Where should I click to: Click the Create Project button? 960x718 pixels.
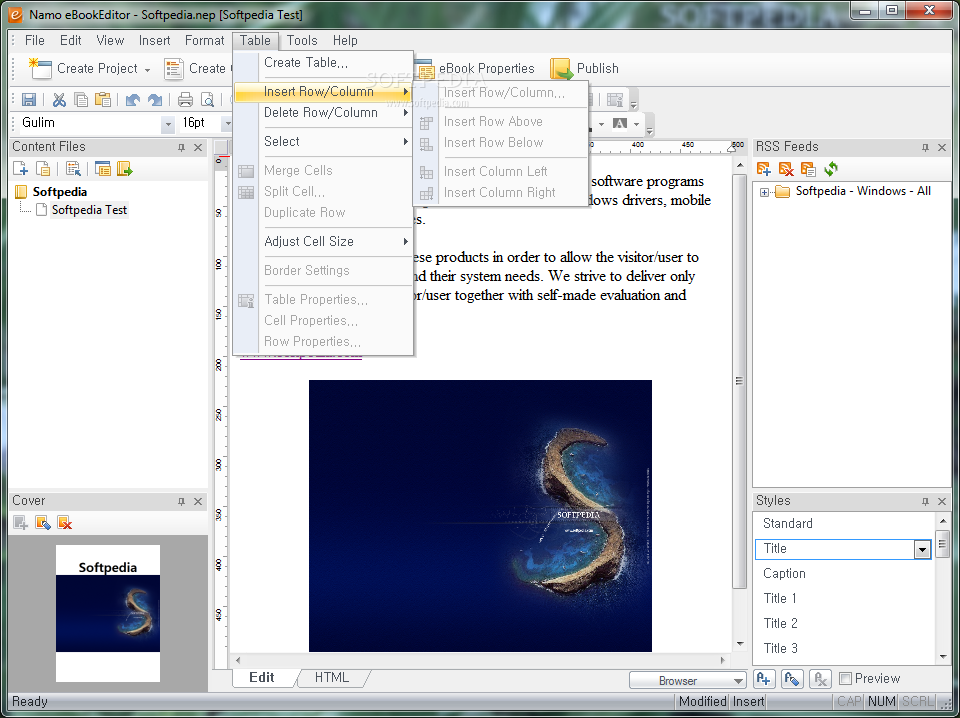click(x=84, y=69)
